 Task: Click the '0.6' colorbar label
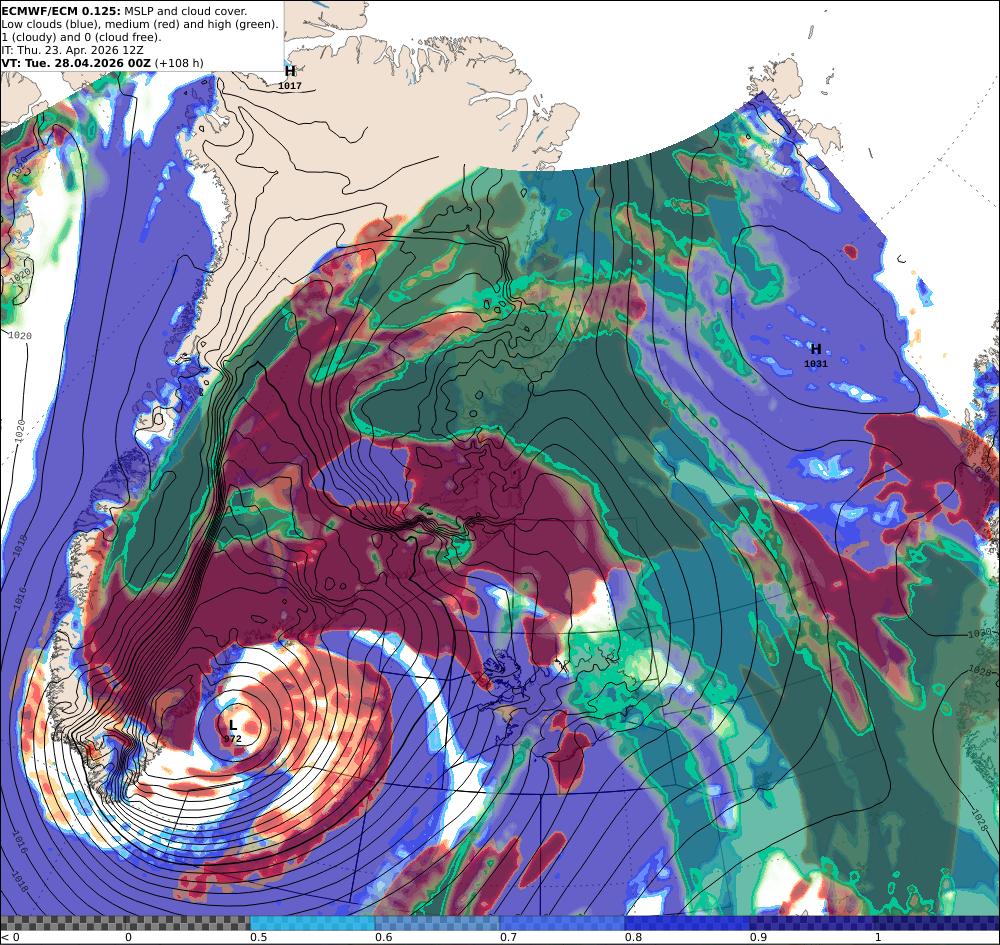point(384,937)
